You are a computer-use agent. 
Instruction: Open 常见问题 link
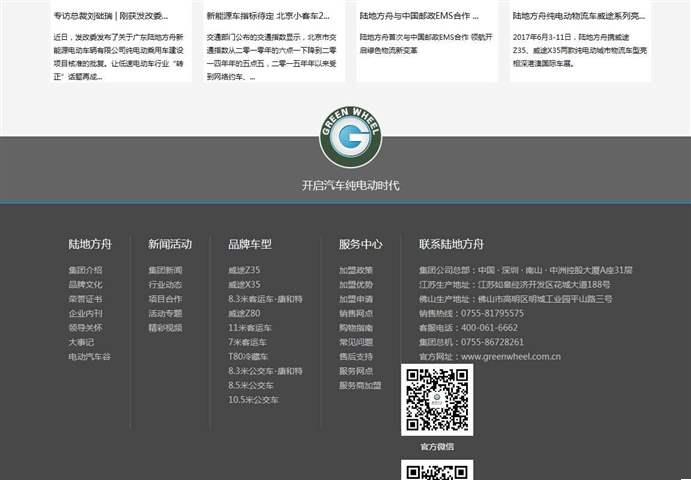point(356,342)
